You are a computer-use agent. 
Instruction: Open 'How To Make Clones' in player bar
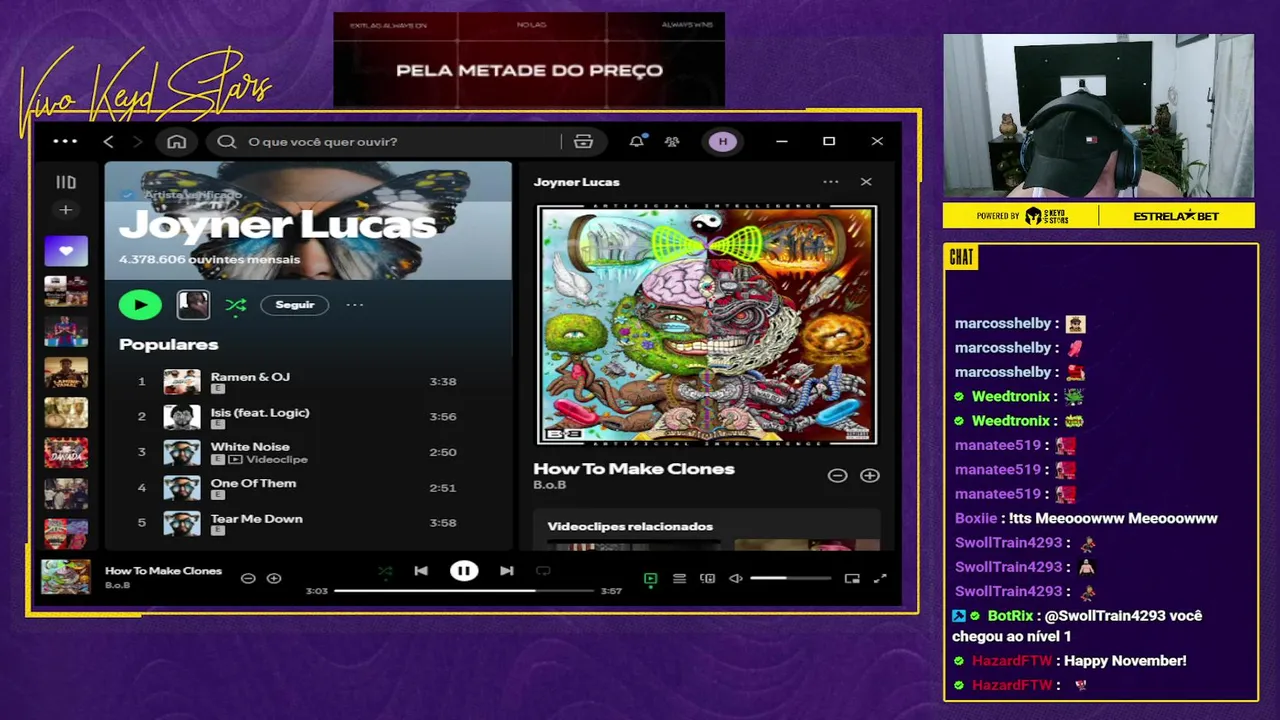tap(163, 571)
